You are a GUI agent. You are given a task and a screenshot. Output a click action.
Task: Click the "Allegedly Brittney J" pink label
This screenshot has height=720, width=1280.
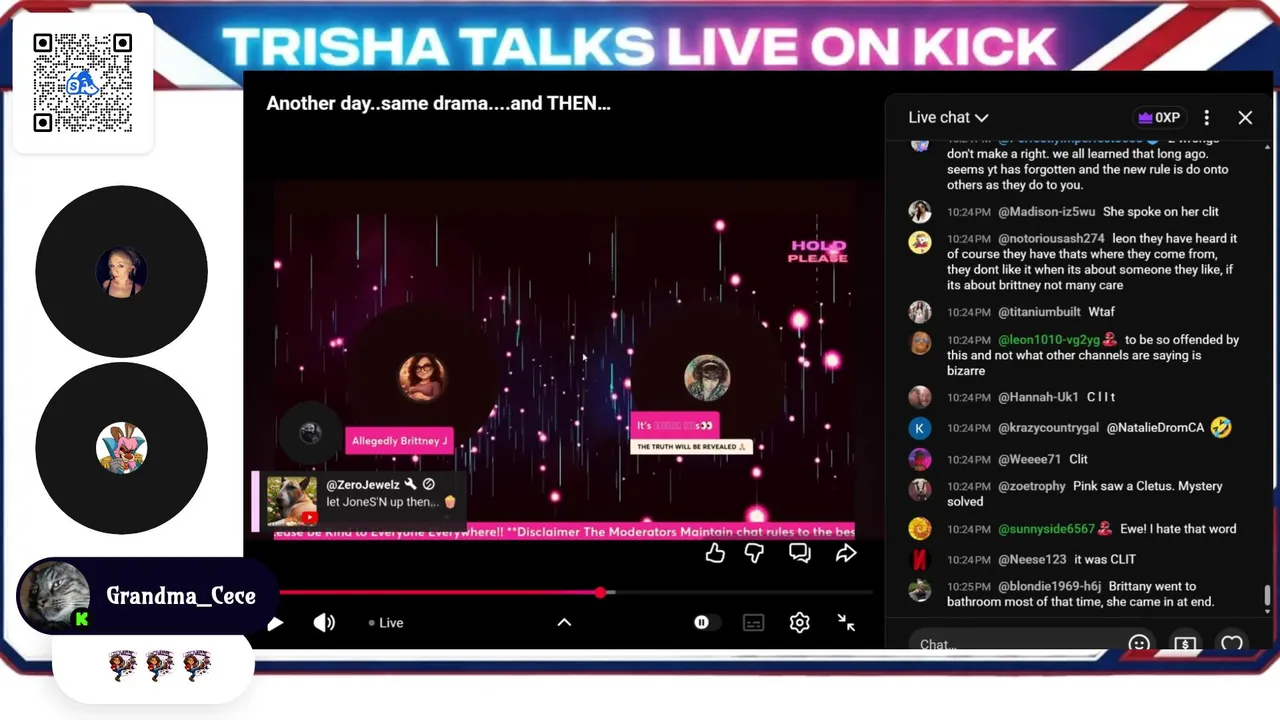pos(399,441)
